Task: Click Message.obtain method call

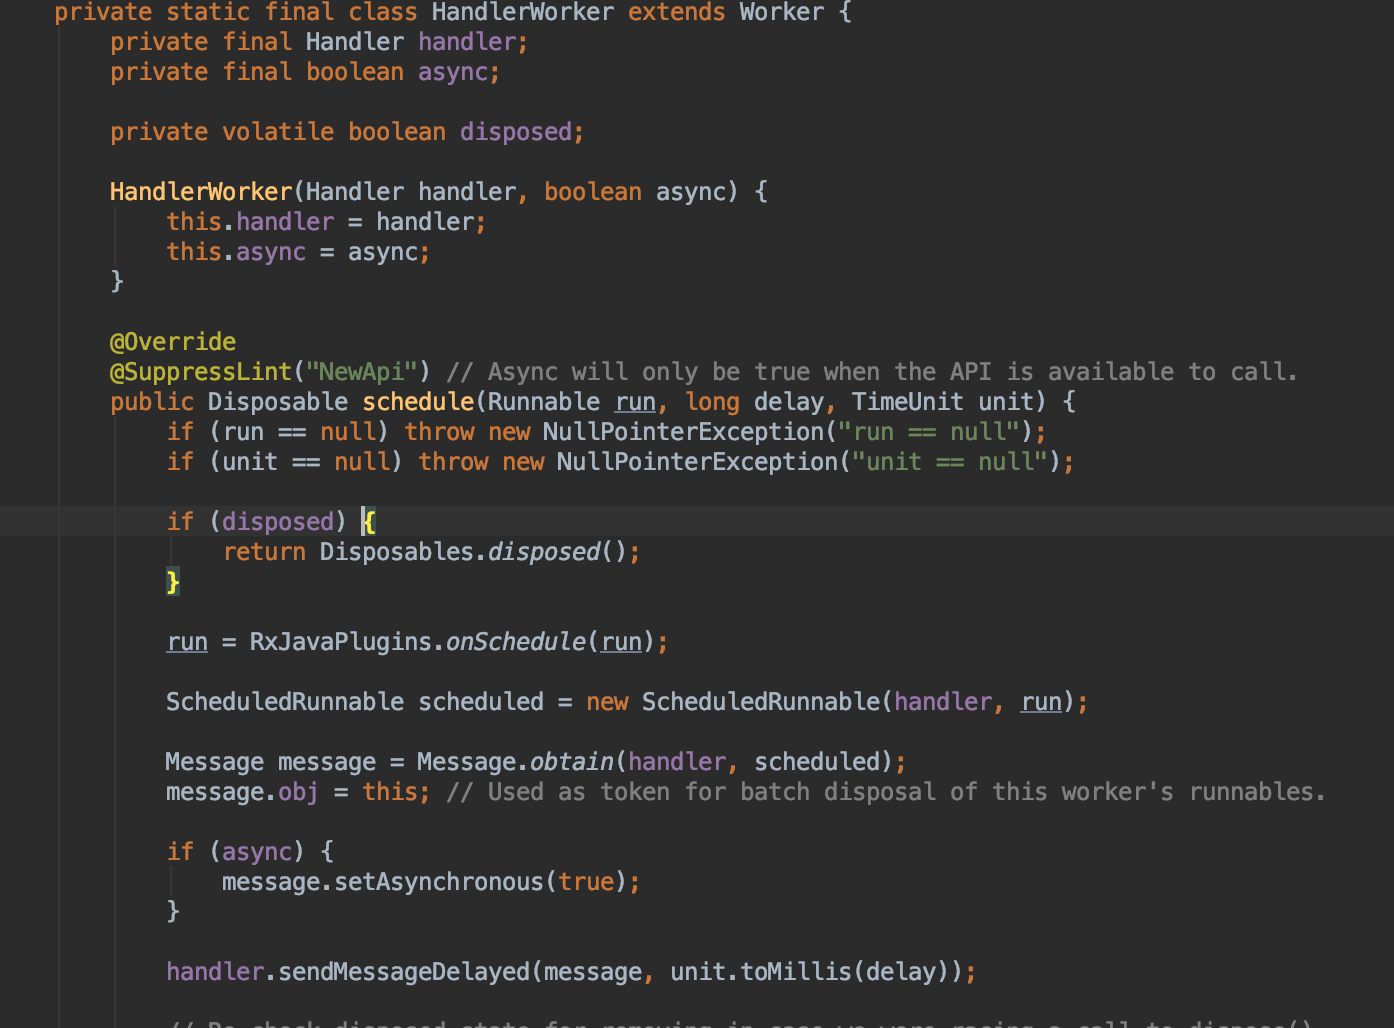Action: [x=515, y=762]
